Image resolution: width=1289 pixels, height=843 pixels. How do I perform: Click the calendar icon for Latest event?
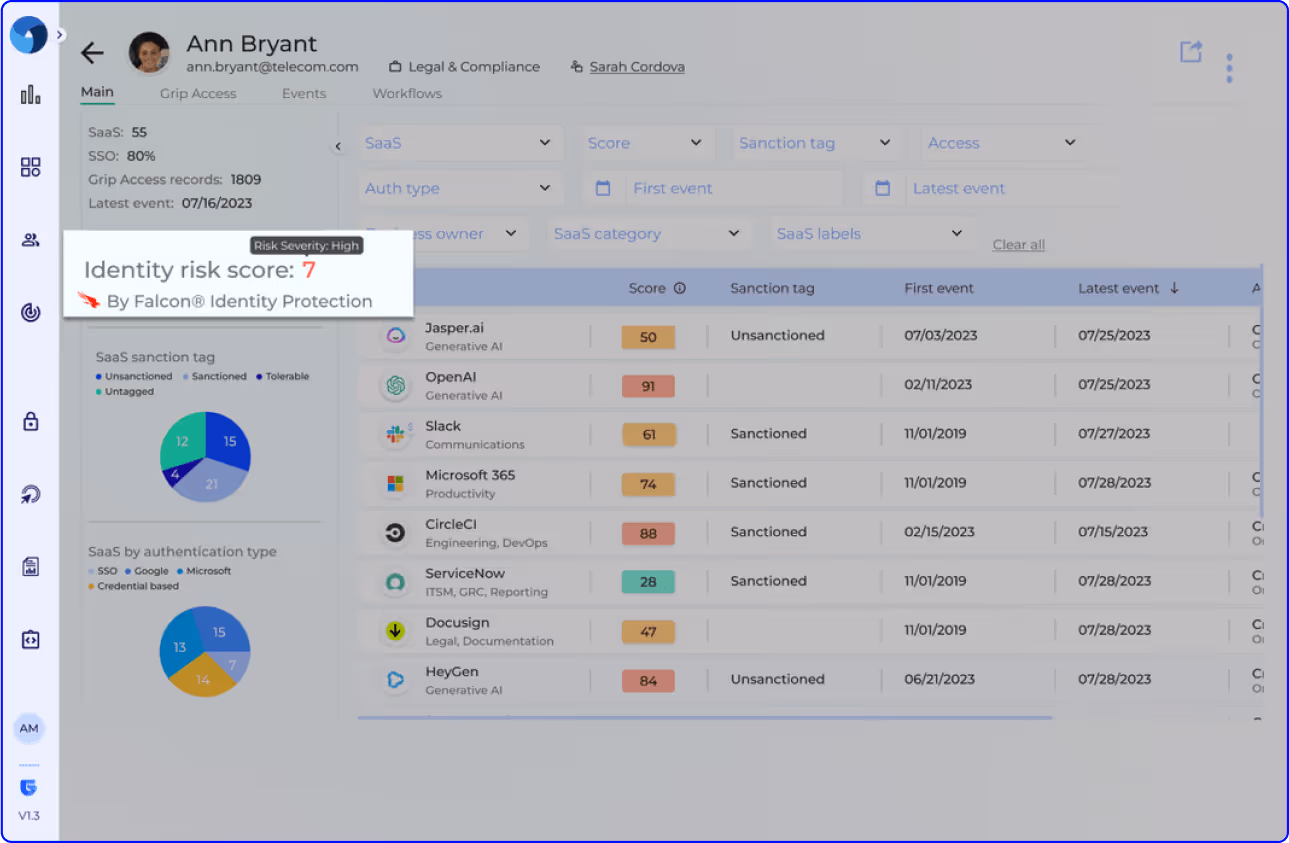coord(882,188)
